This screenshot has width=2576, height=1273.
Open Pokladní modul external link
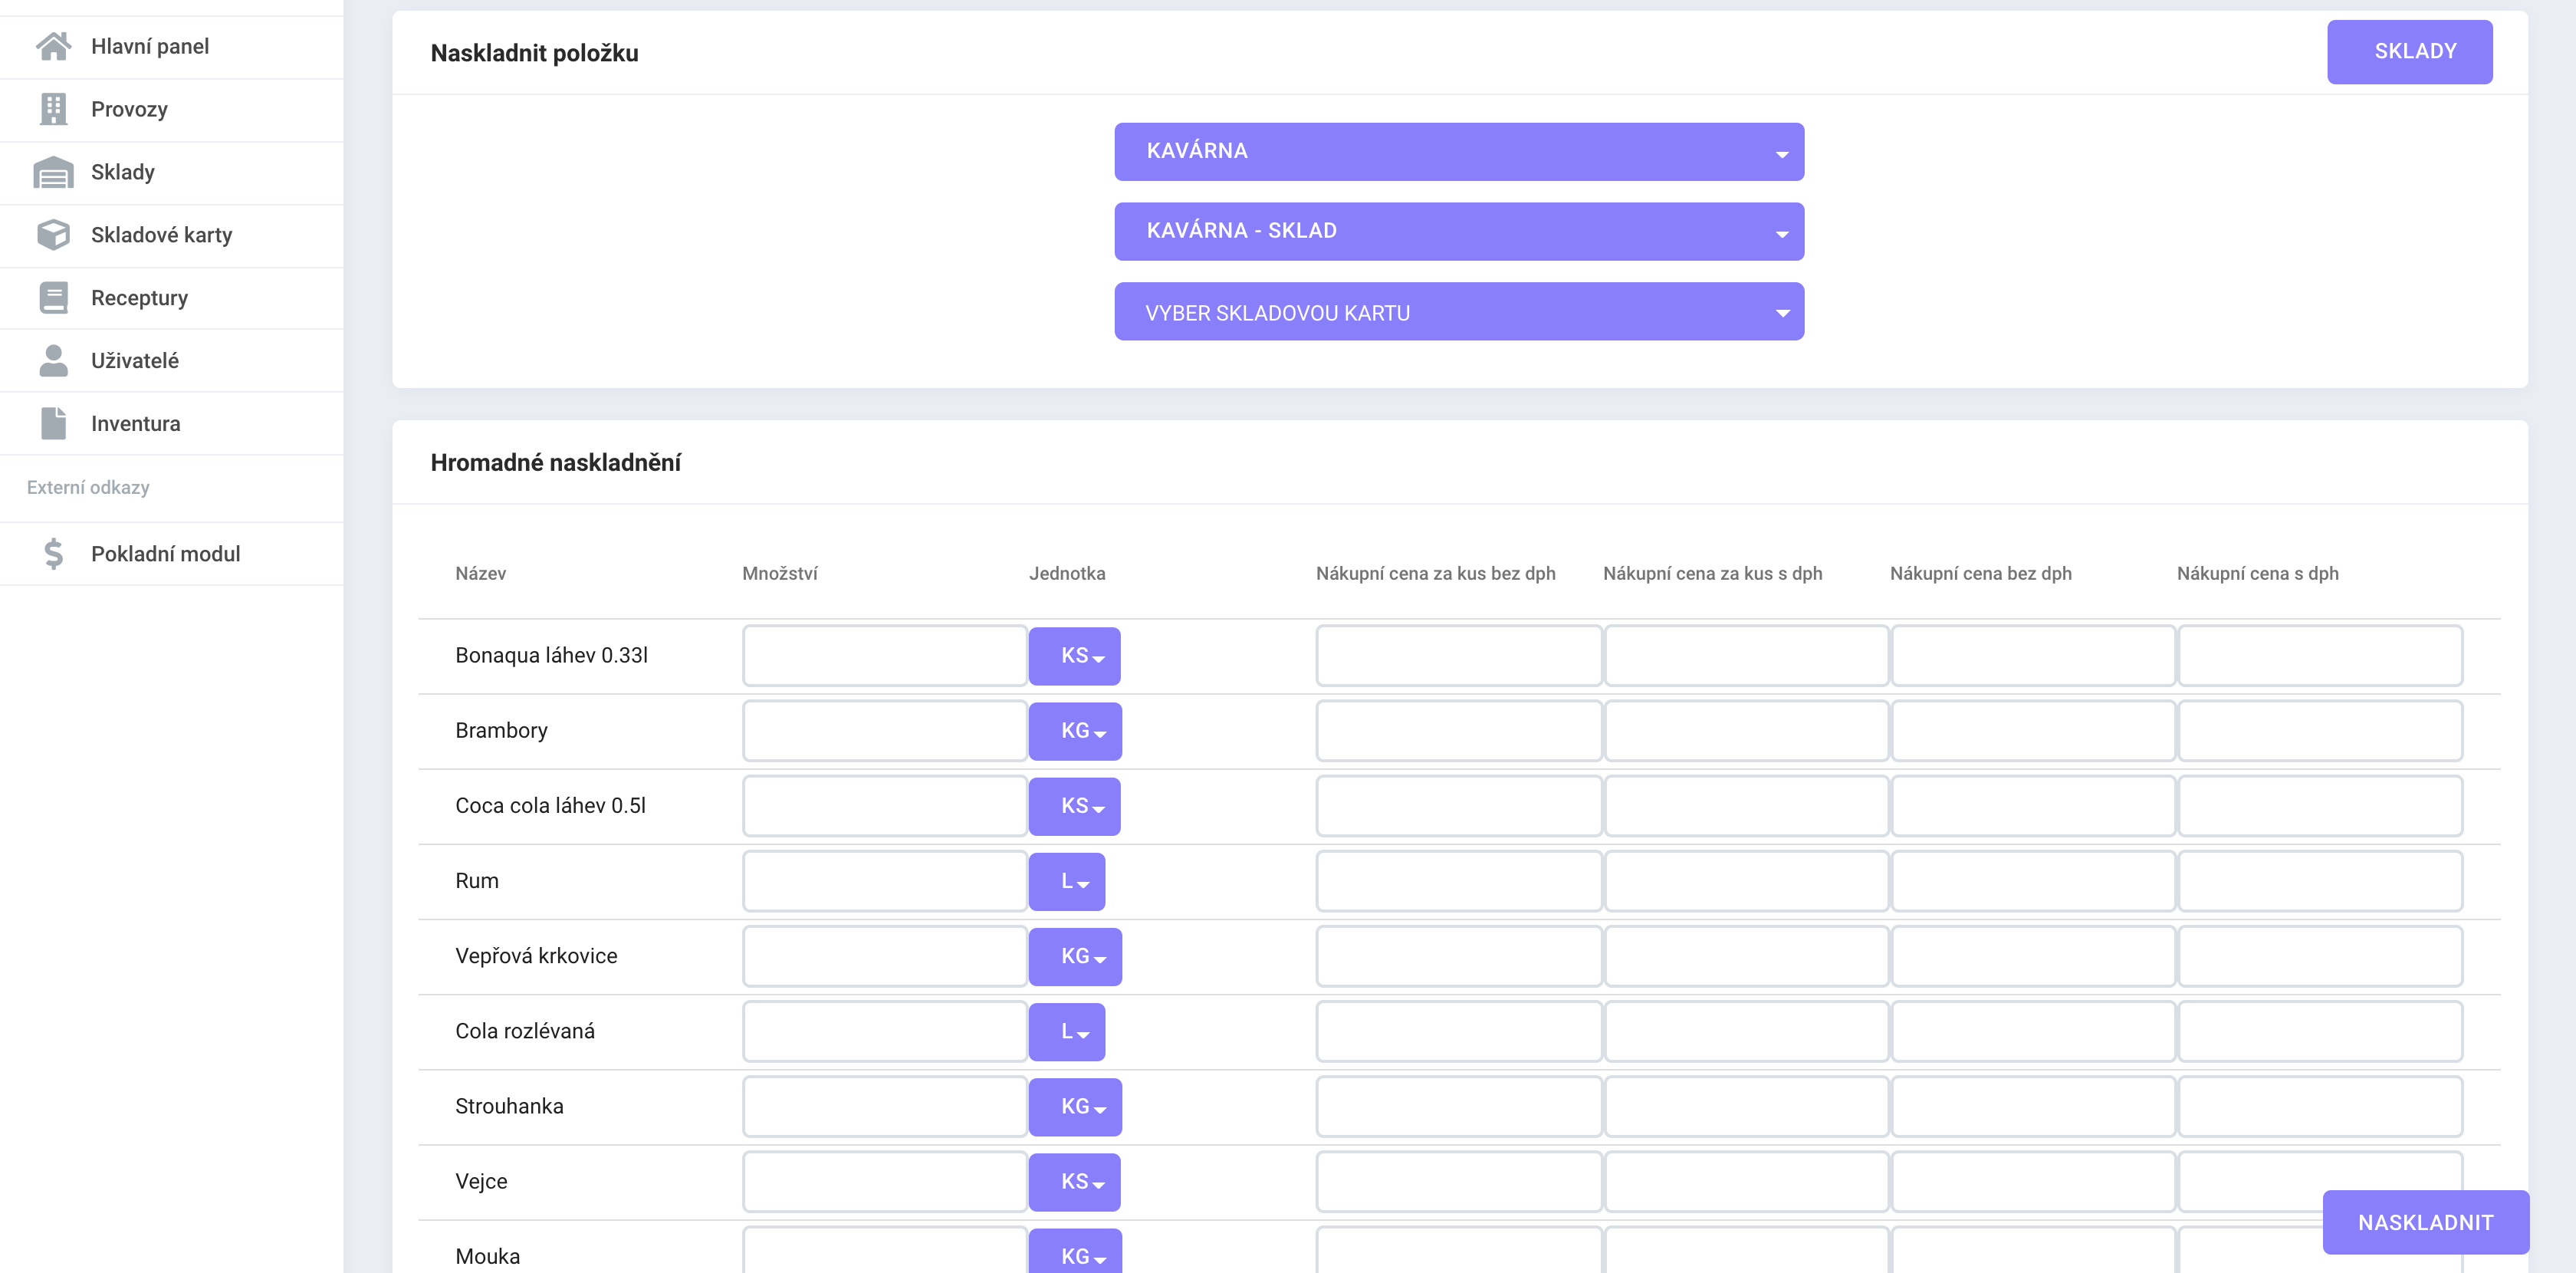pyautogui.click(x=172, y=554)
